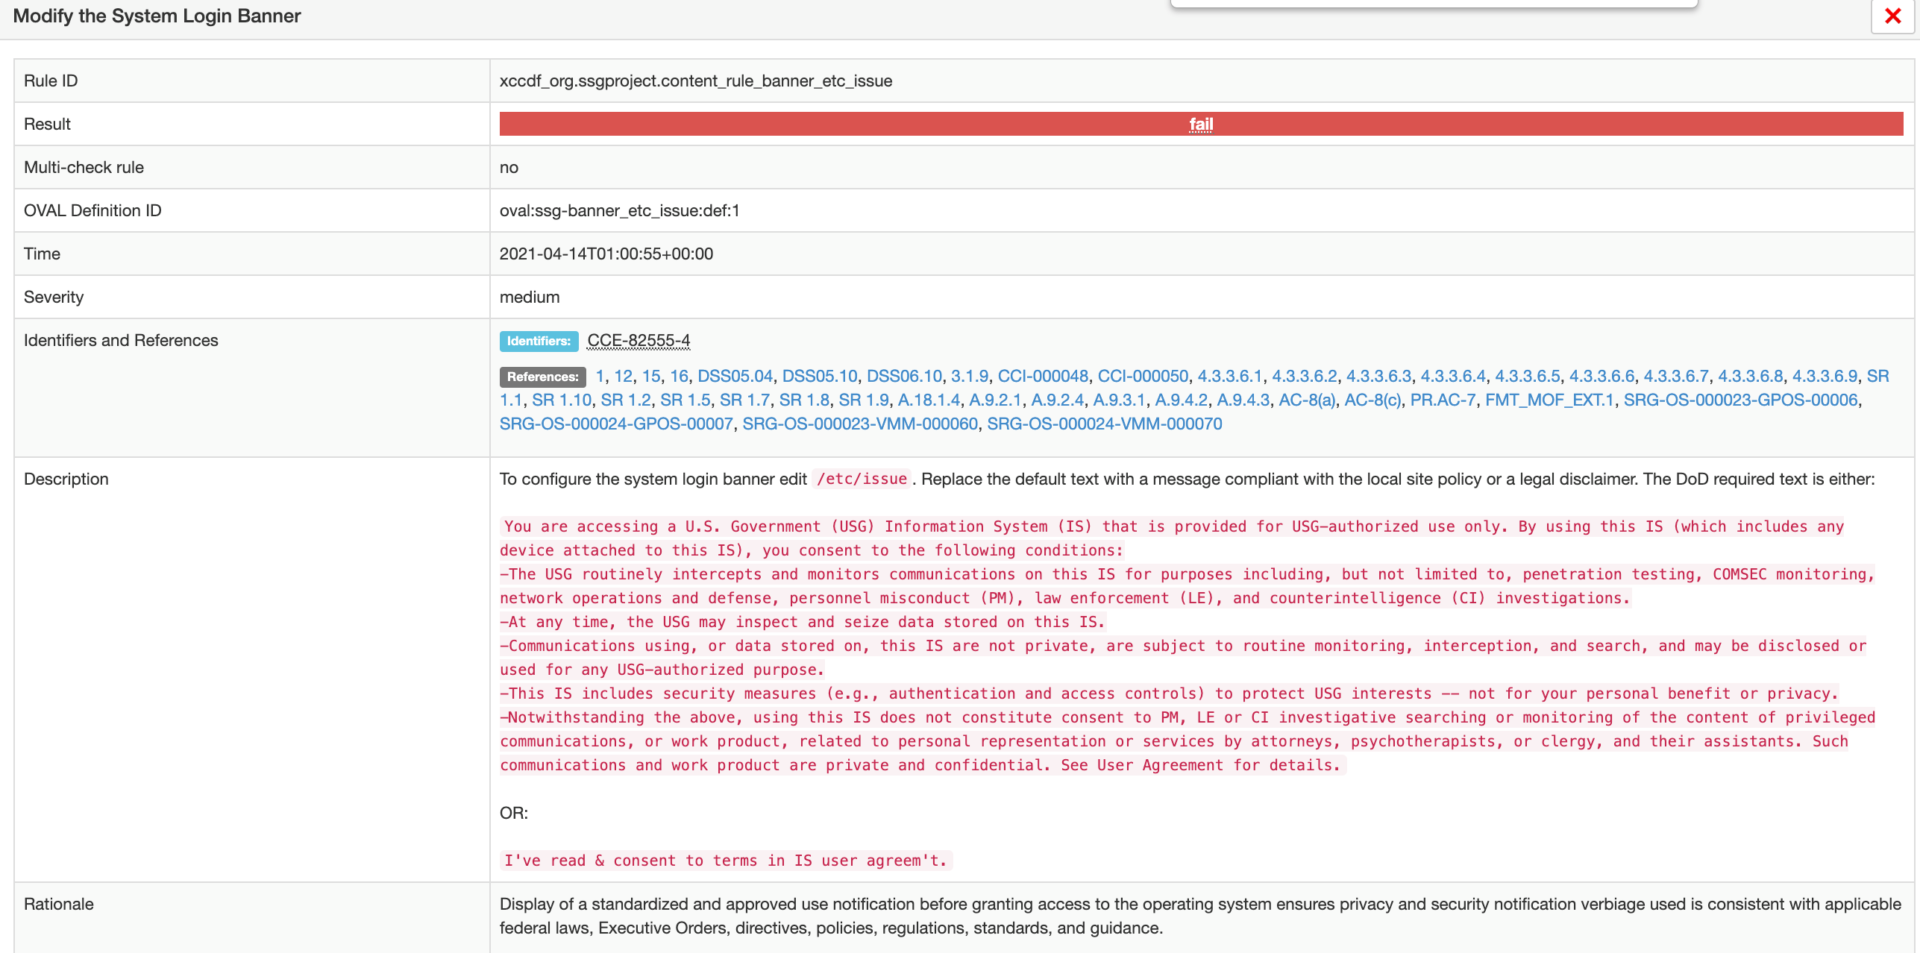Follow the 3.1.9 reference link

click(x=969, y=376)
